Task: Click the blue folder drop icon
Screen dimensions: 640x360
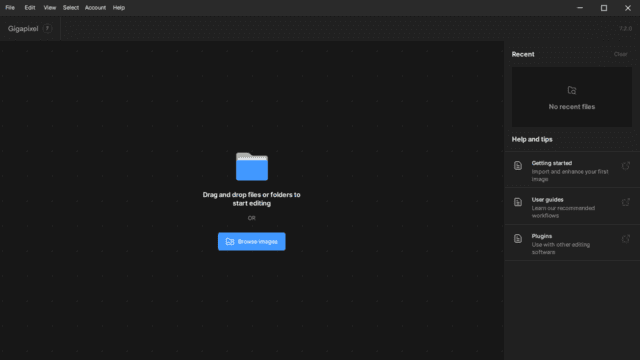Action: coord(252,167)
